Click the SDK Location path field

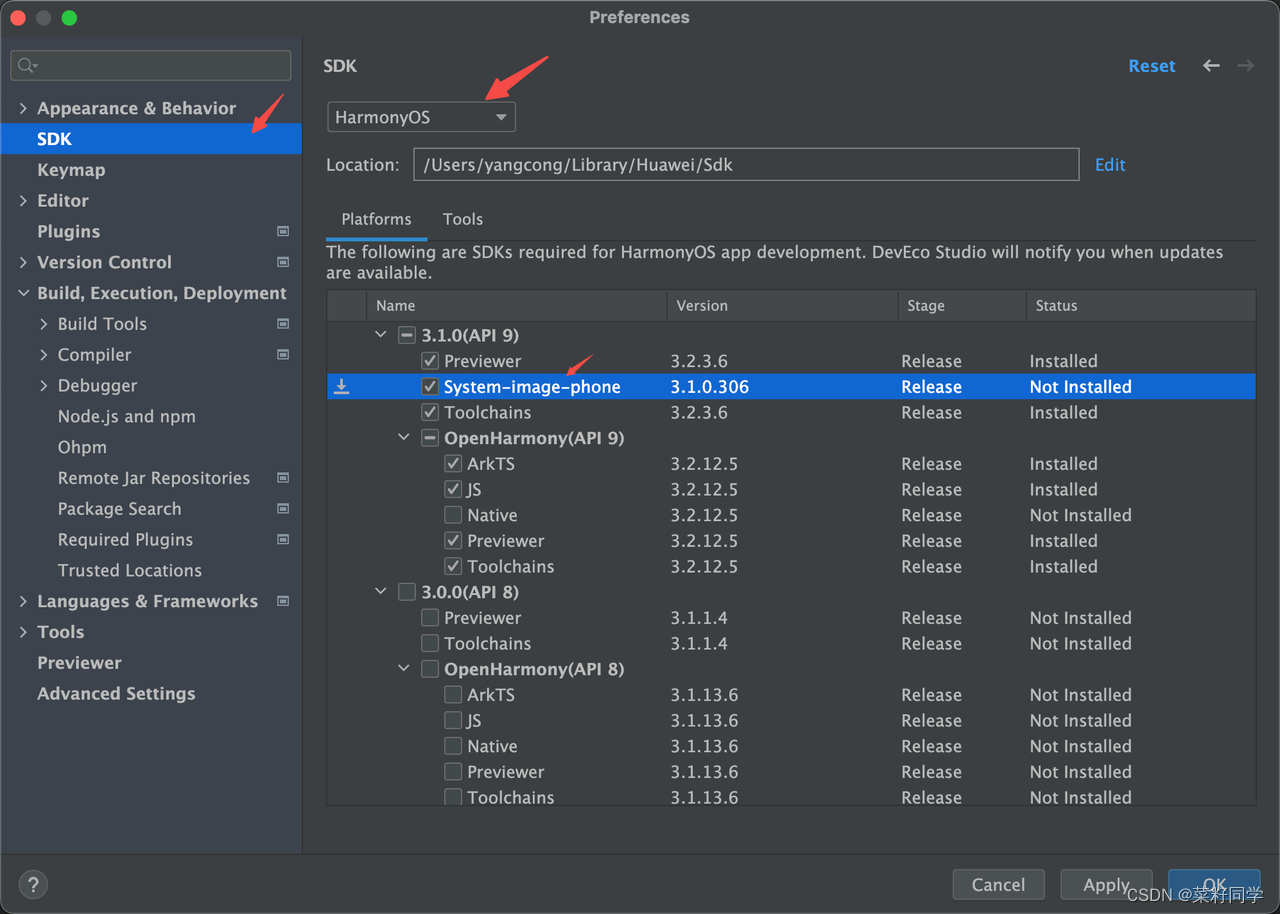(x=746, y=165)
